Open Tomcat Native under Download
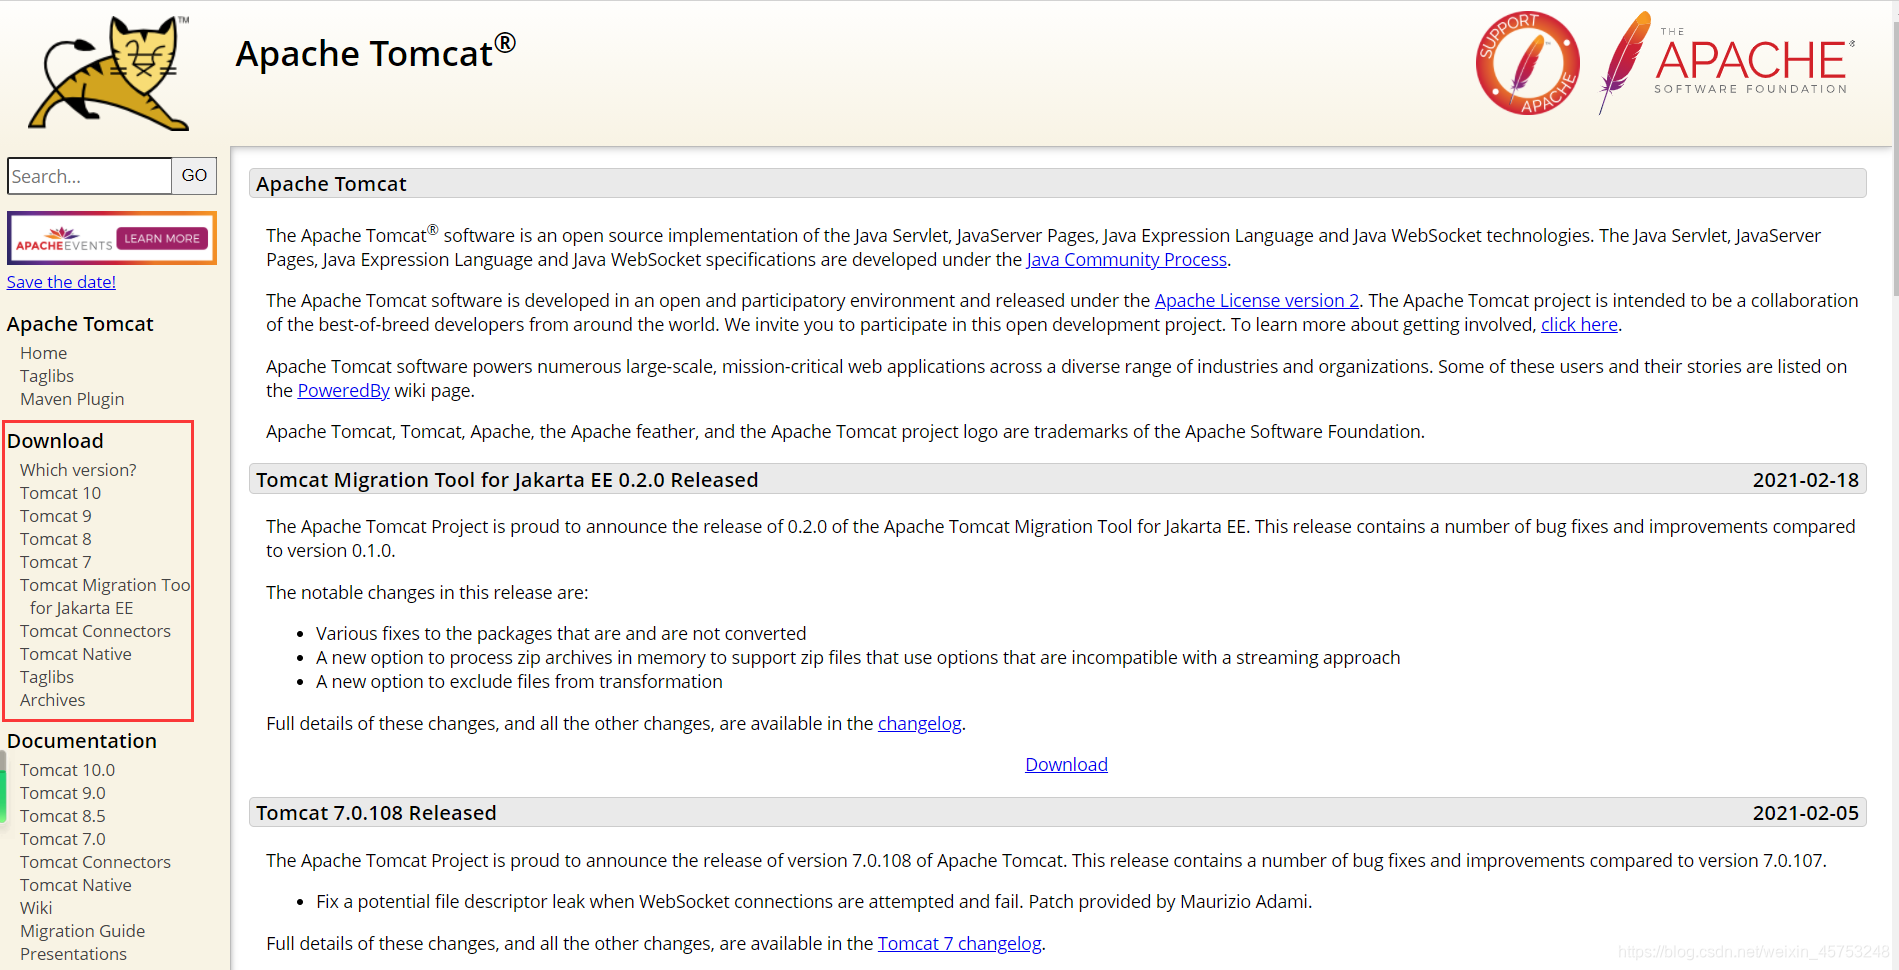This screenshot has height=970, width=1899. (x=76, y=654)
